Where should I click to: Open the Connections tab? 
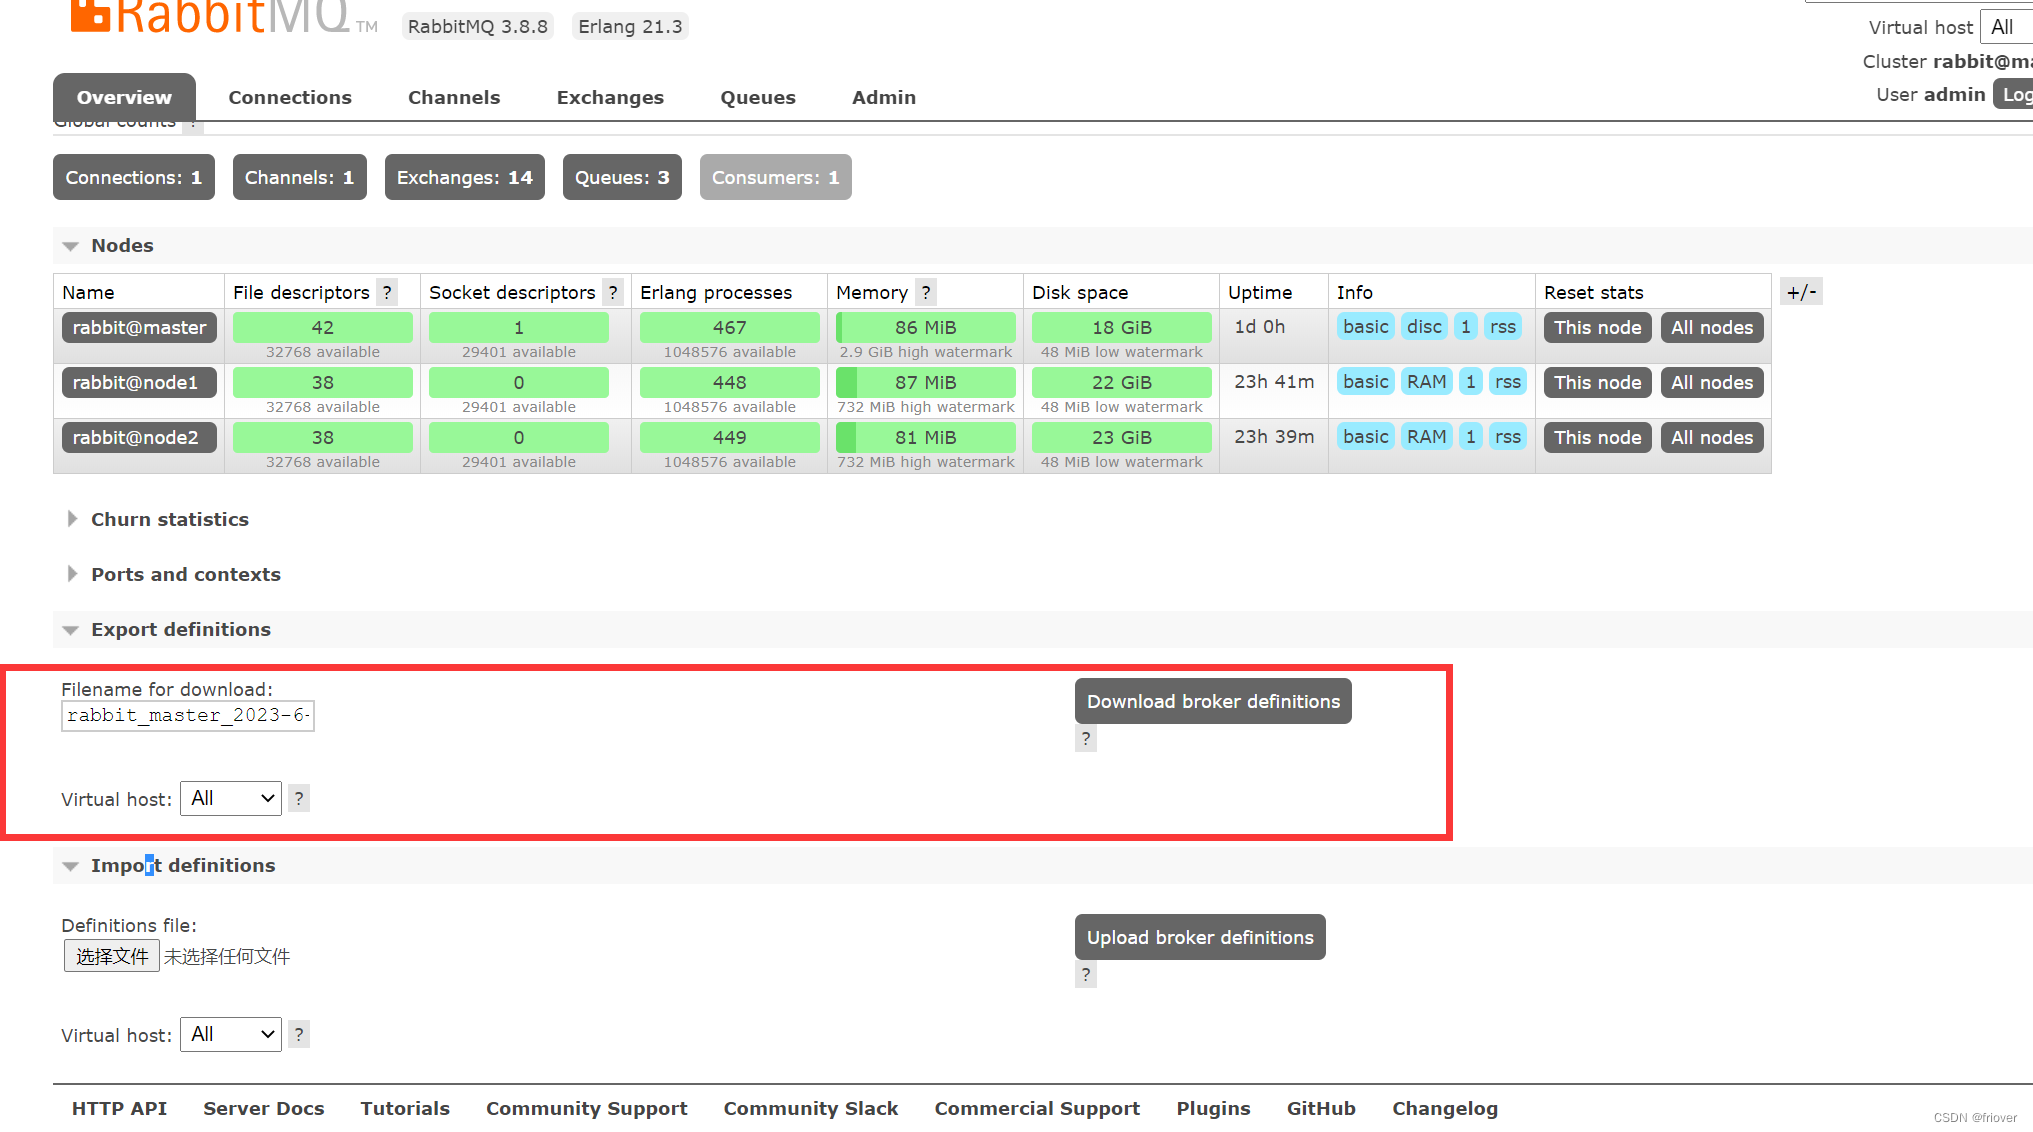pyautogui.click(x=290, y=97)
